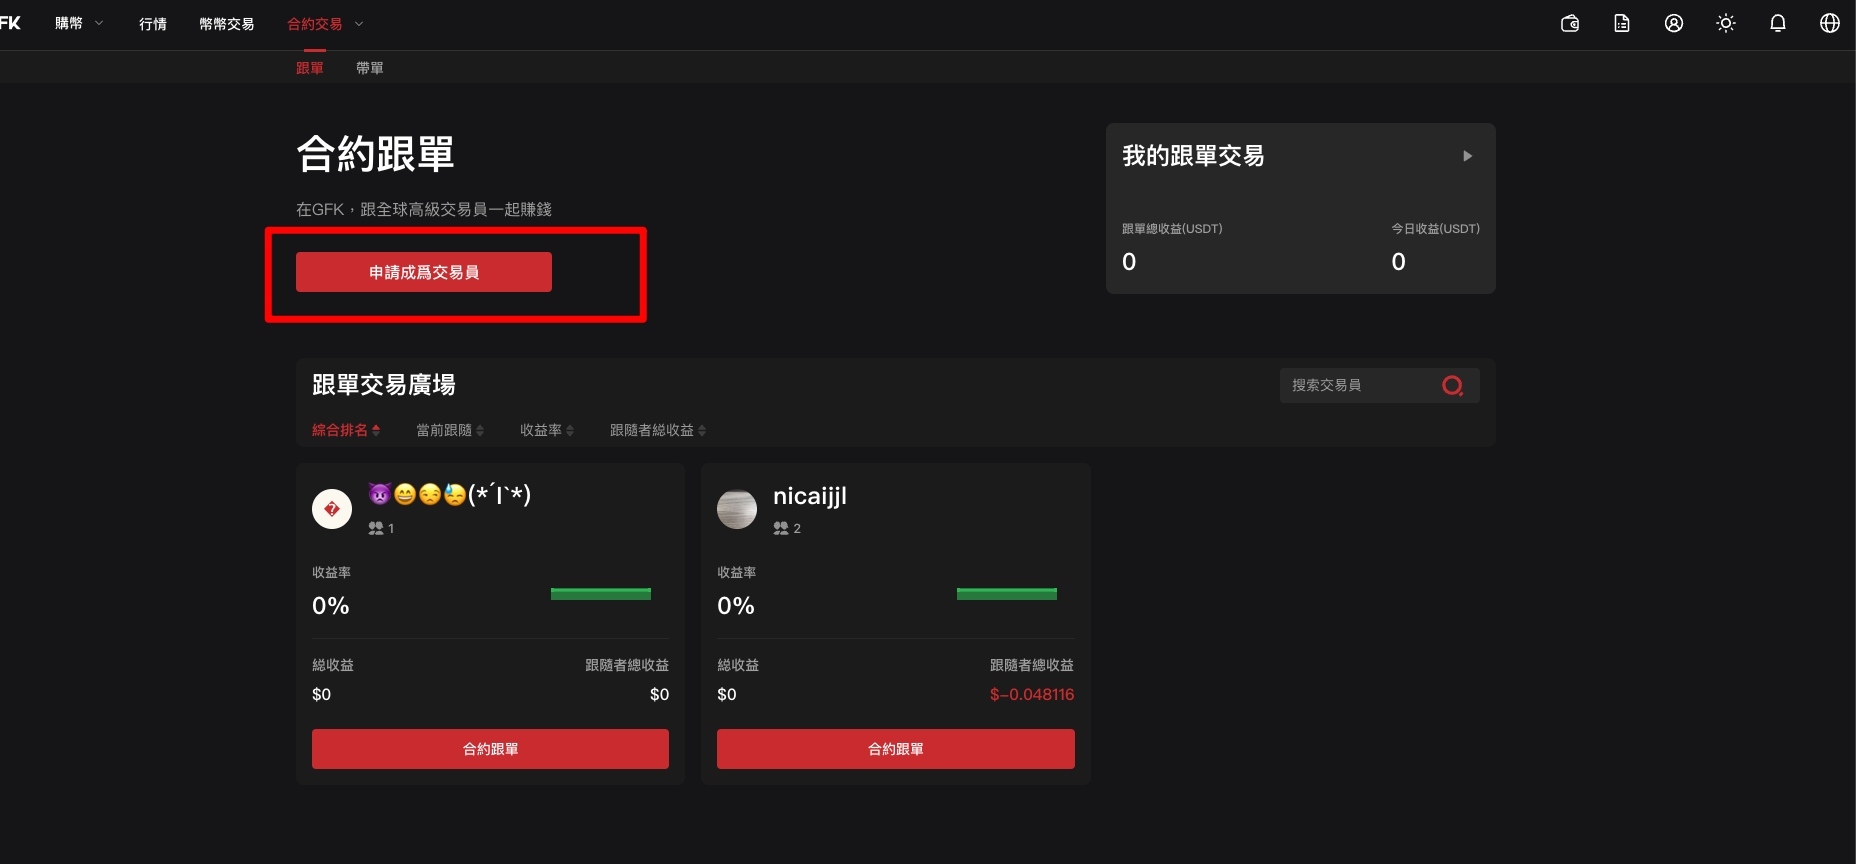Image resolution: width=1856 pixels, height=864 pixels.
Task: Click nicaijjl trader avatar
Action: pos(737,509)
